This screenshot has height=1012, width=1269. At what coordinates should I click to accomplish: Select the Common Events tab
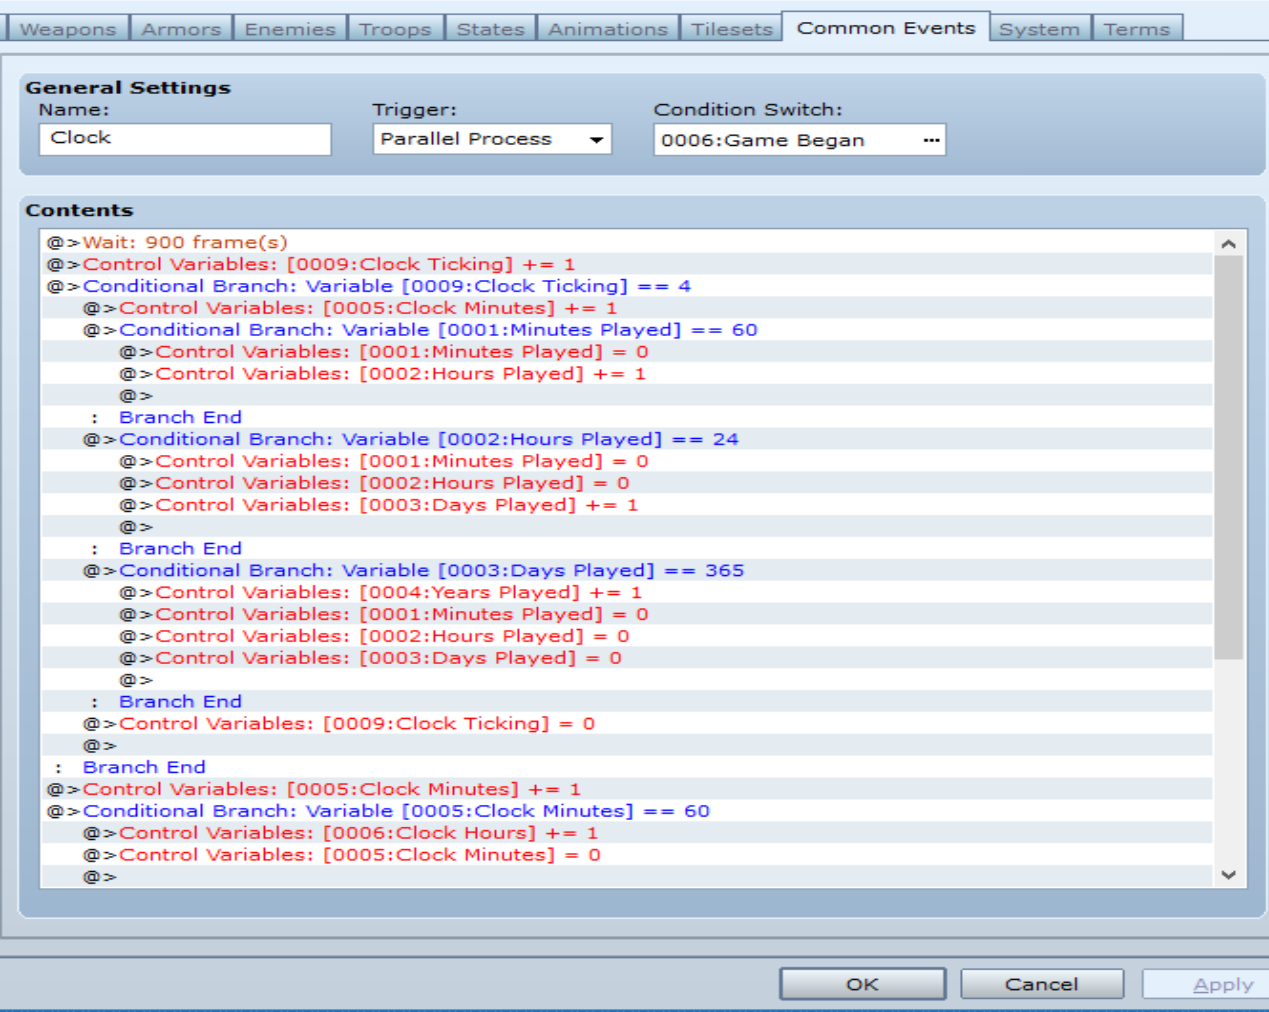click(885, 27)
